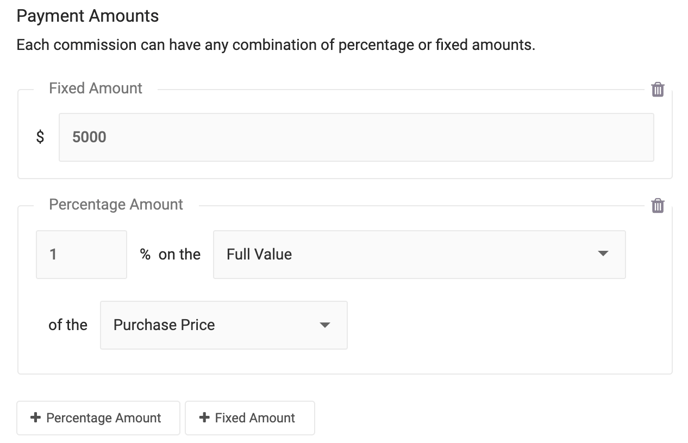
Task: Click the Fixed Amount section label
Action: (x=95, y=88)
